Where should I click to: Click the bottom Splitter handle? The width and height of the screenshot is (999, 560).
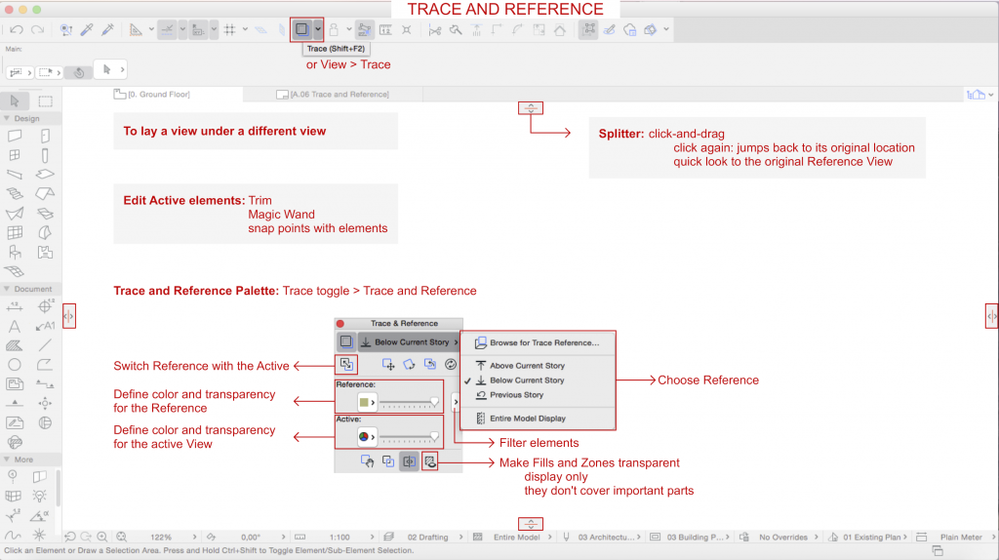click(530, 524)
